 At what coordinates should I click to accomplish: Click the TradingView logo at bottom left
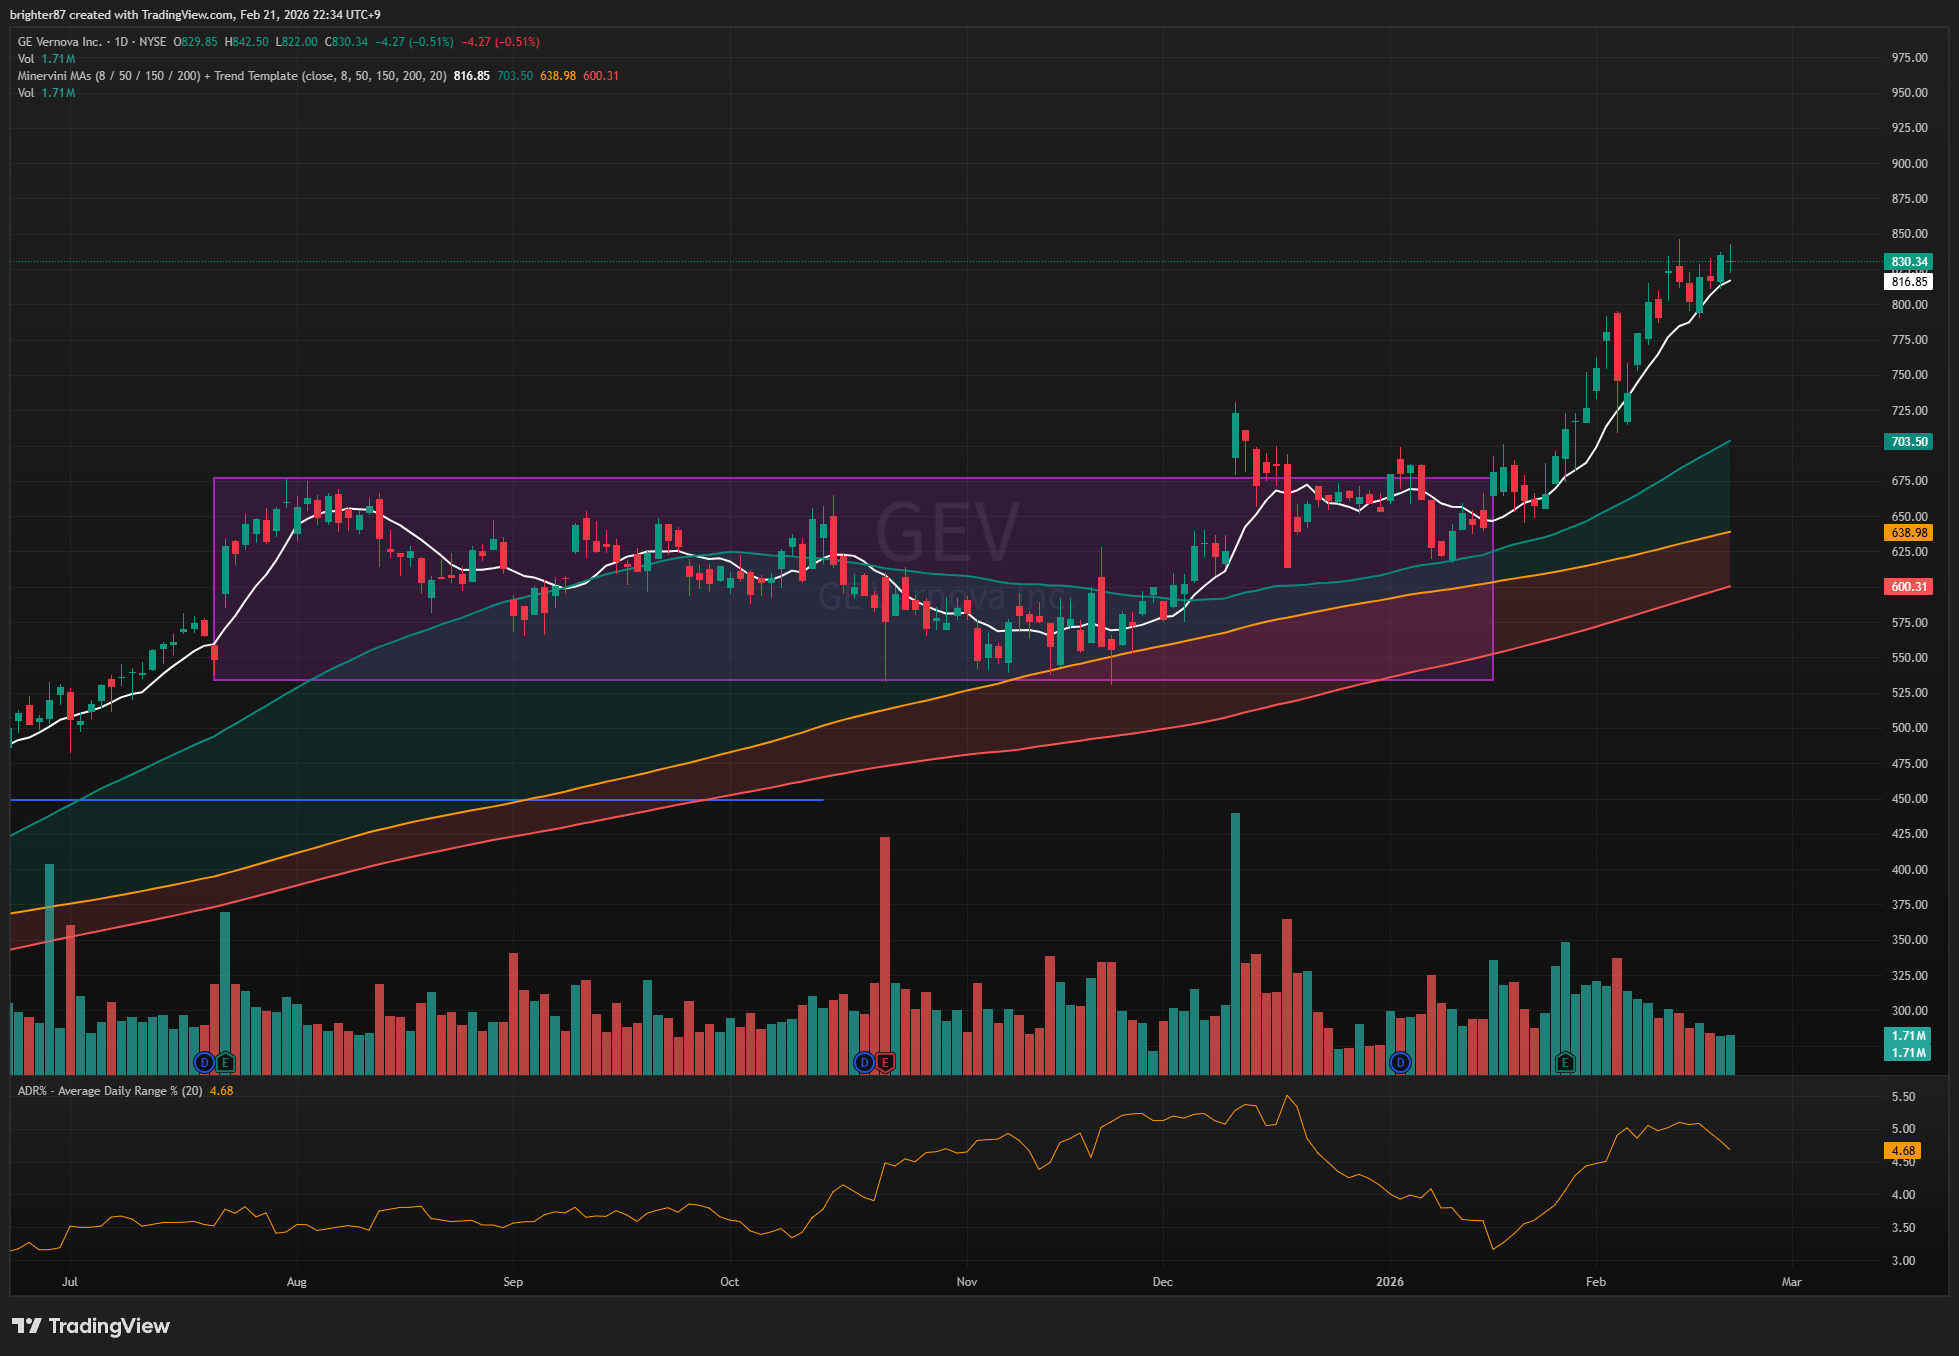tap(91, 1326)
